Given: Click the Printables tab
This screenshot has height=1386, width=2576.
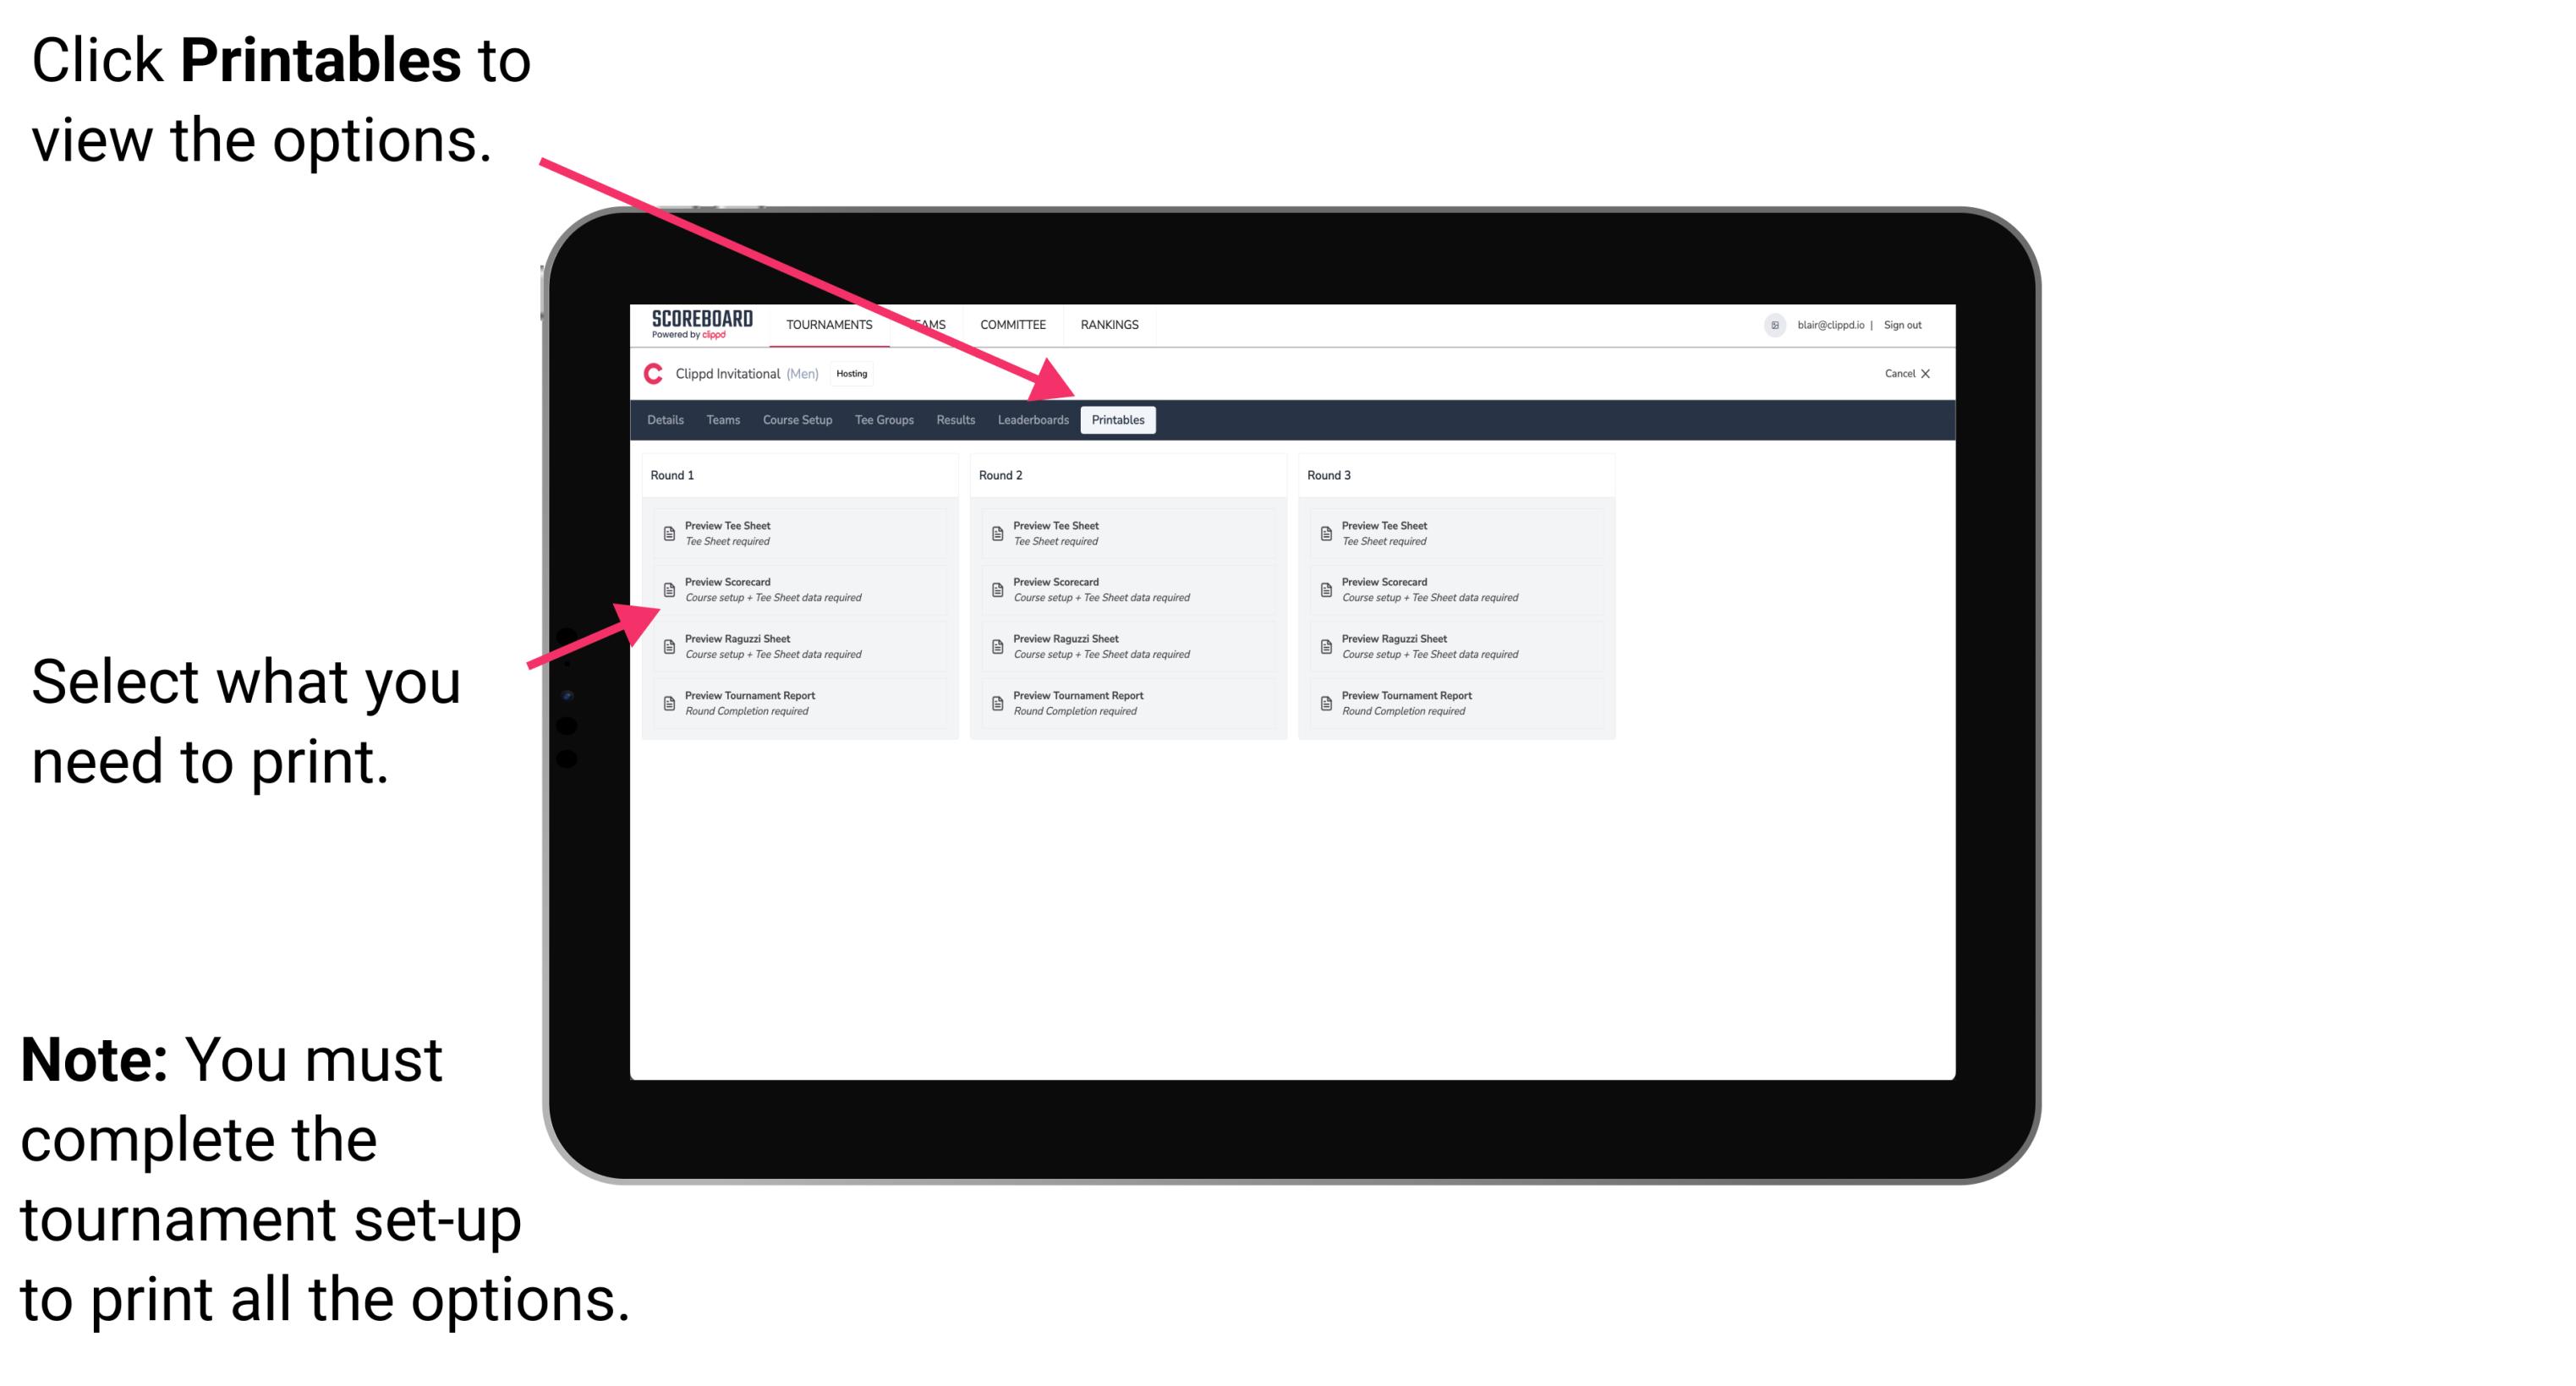Looking at the screenshot, I should [1116, 420].
